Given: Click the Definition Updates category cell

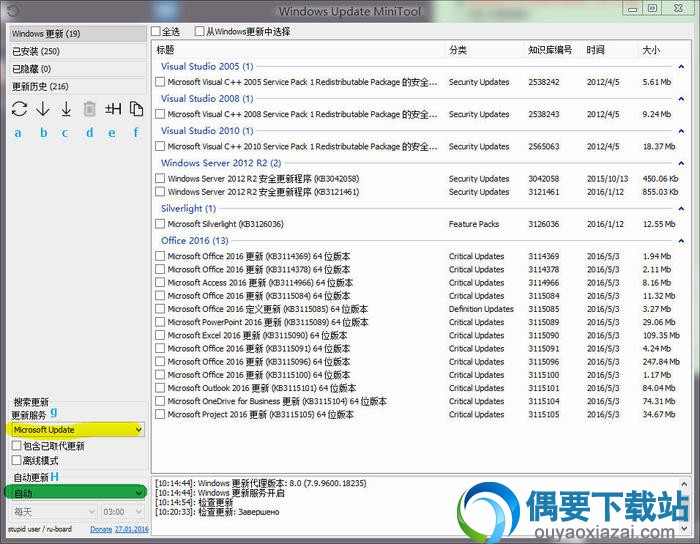Looking at the screenshot, I should (x=481, y=309).
